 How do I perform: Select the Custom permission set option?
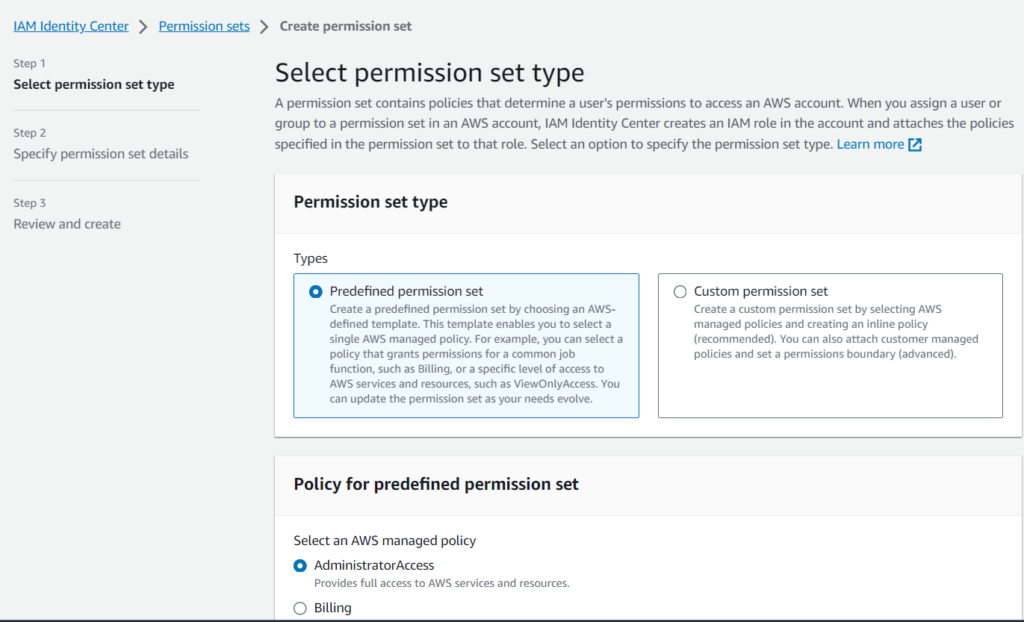pyautogui.click(x=680, y=291)
